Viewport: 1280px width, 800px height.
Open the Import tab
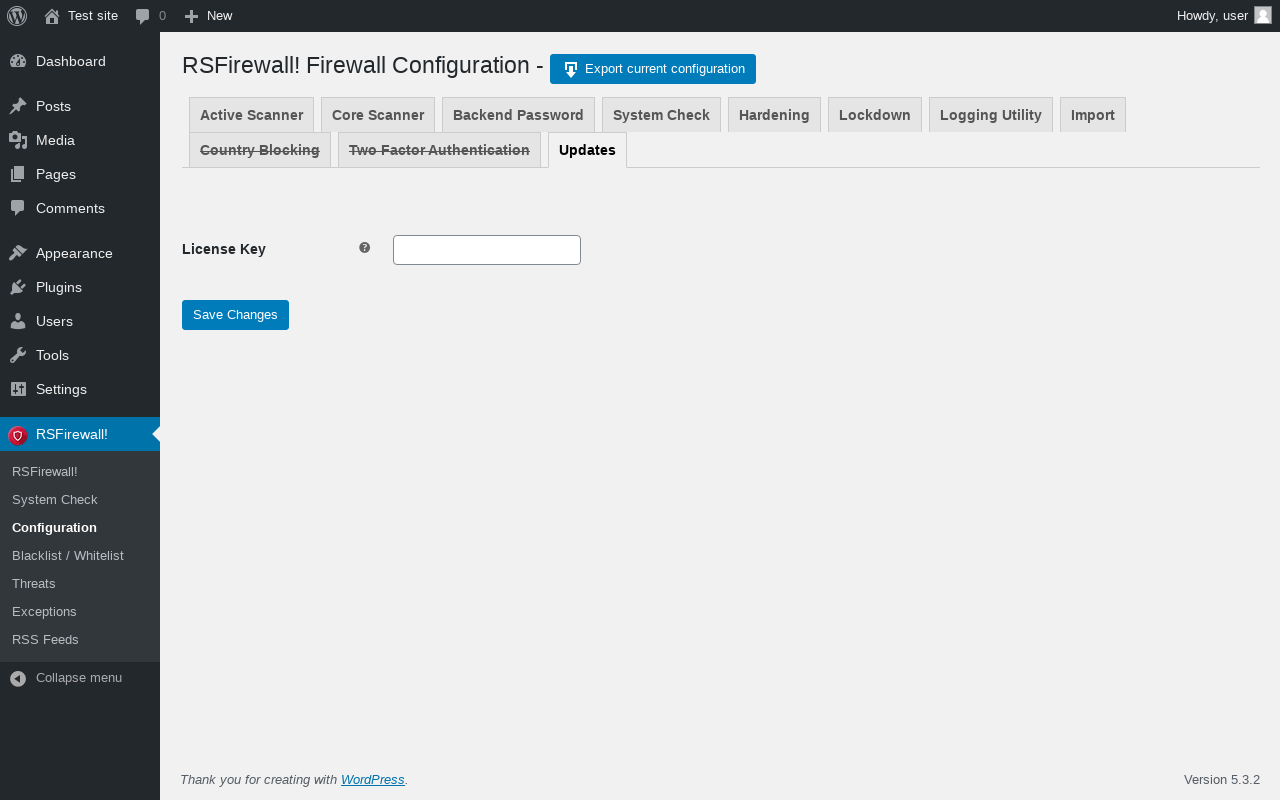[x=1093, y=115]
